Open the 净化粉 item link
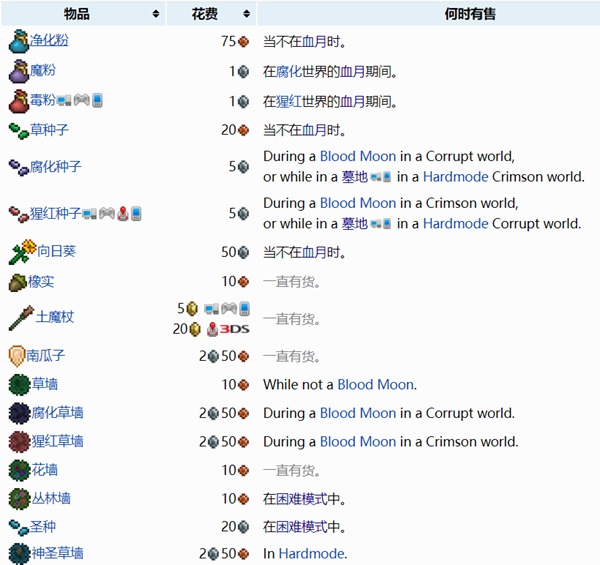The height and width of the screenshot is (565, 600). pyautogui.click(x=49, y=40)
